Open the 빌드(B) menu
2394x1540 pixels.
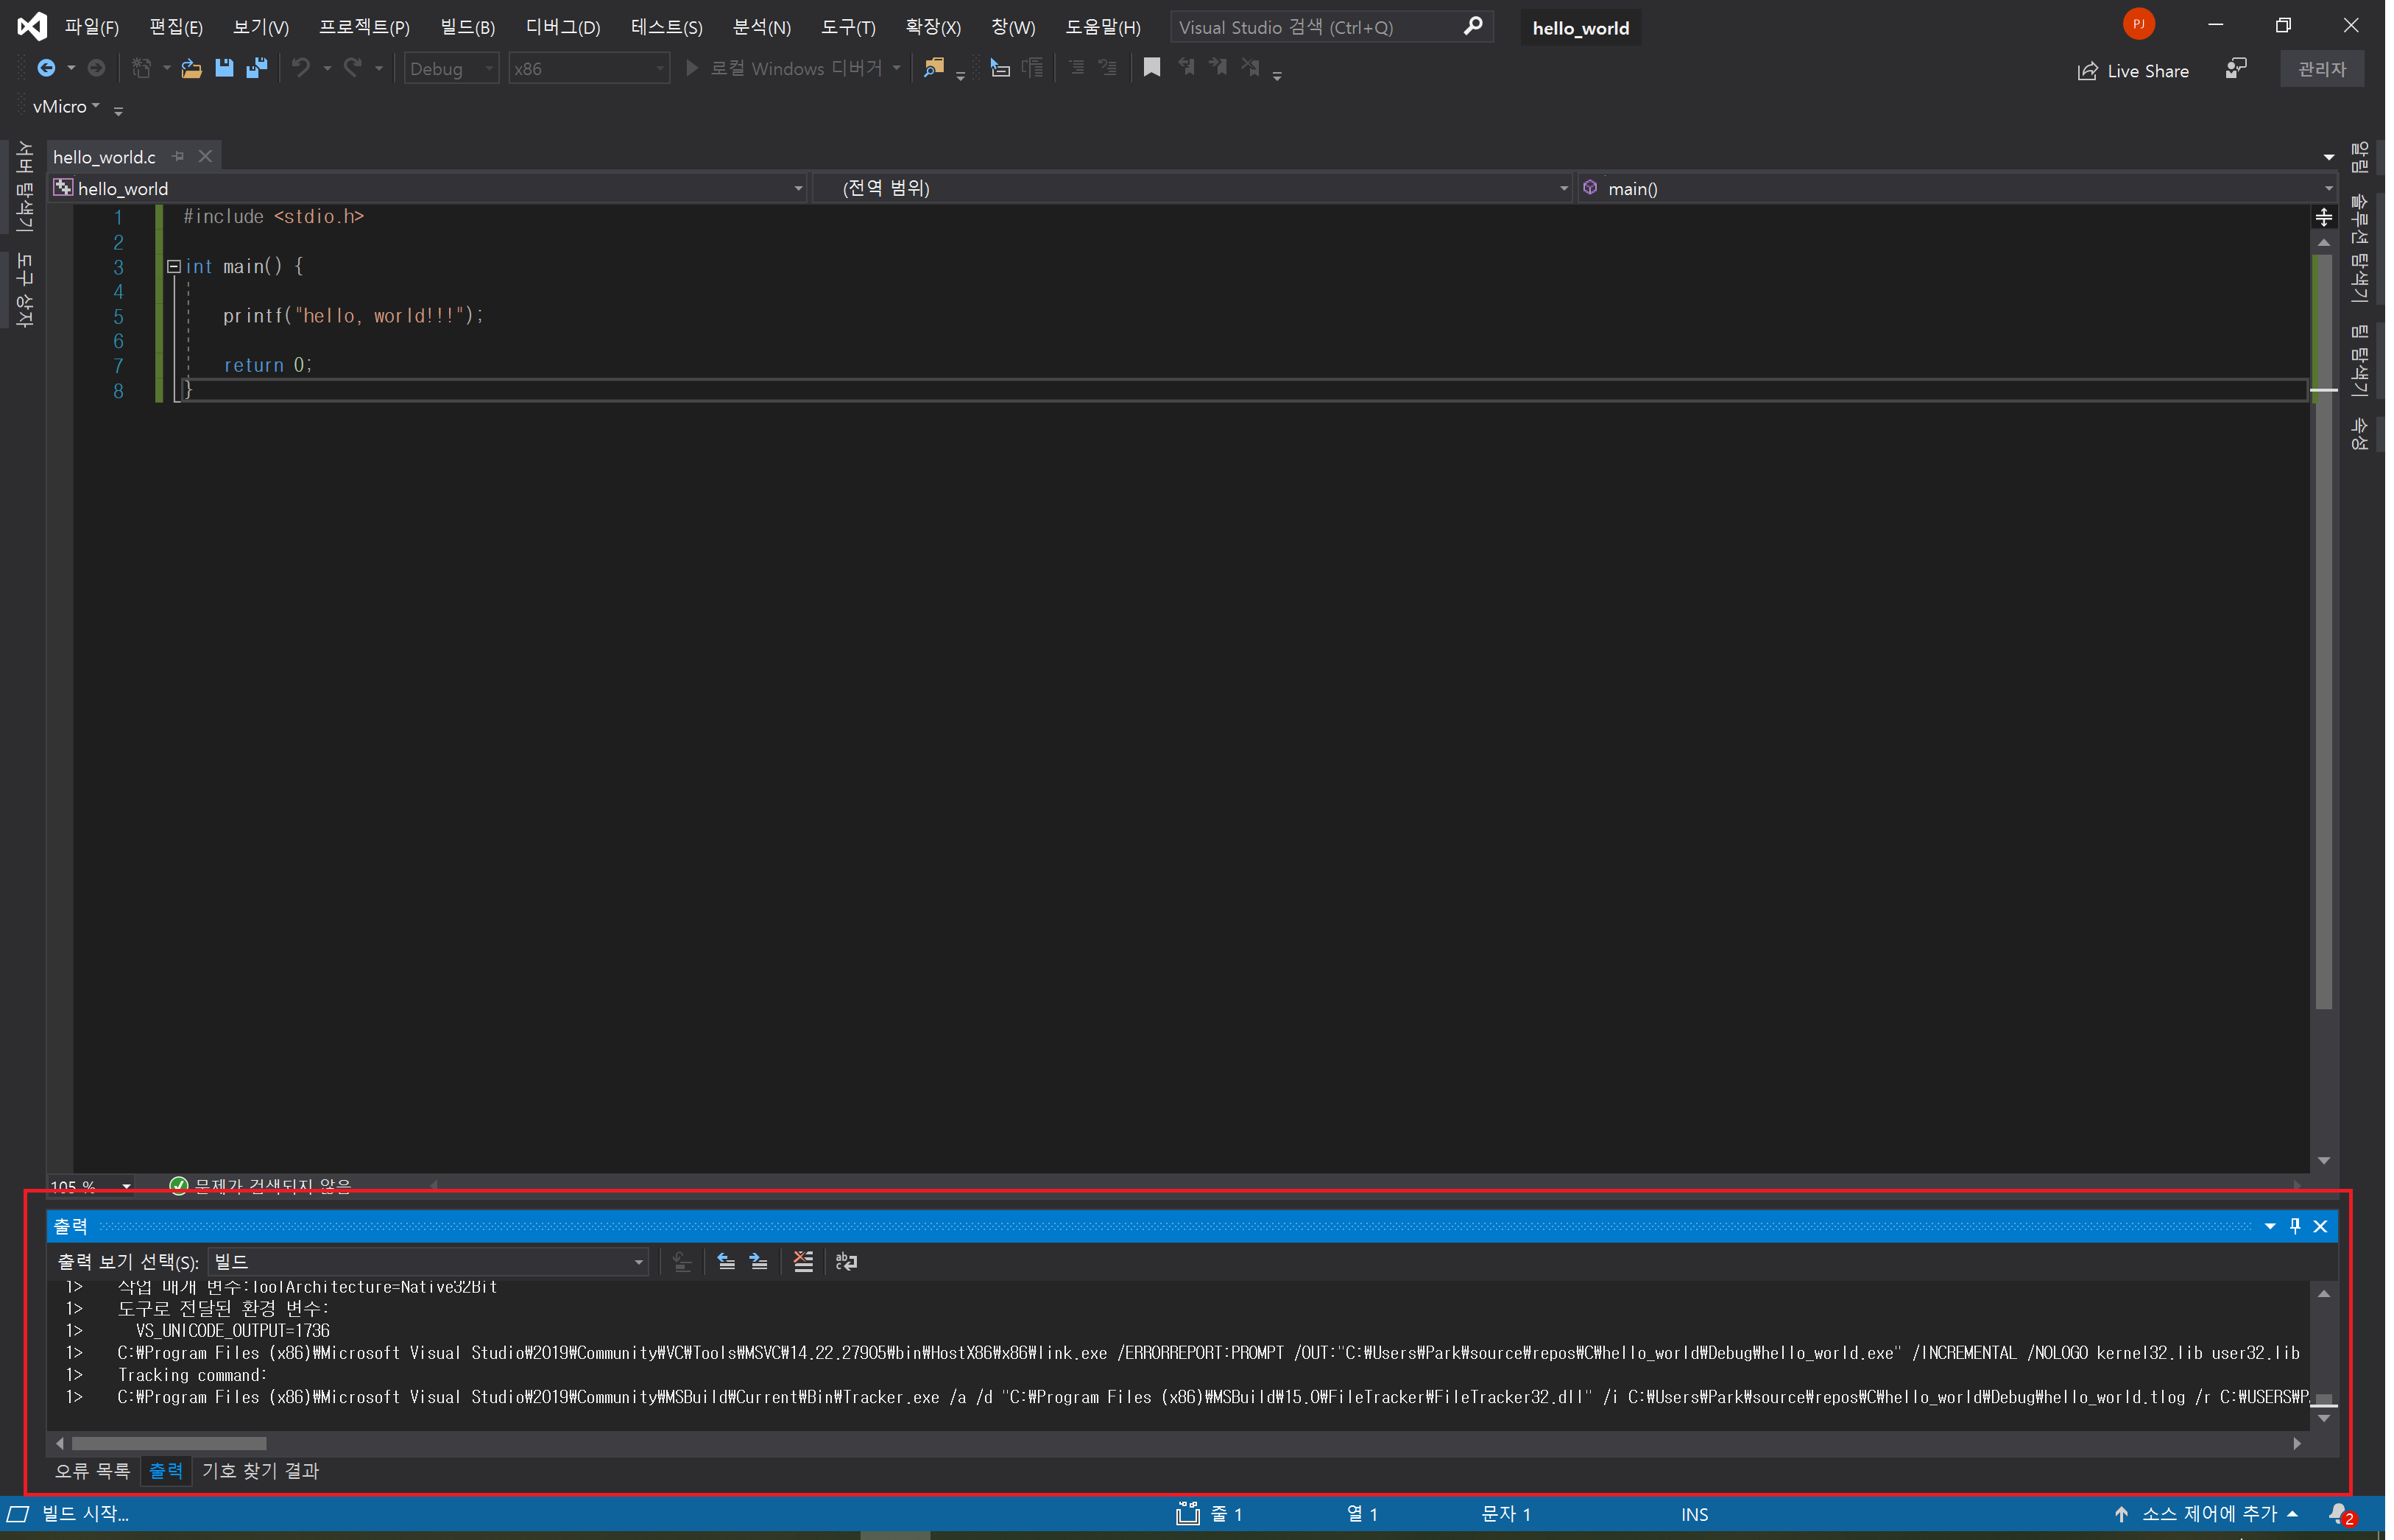(467, 27)
